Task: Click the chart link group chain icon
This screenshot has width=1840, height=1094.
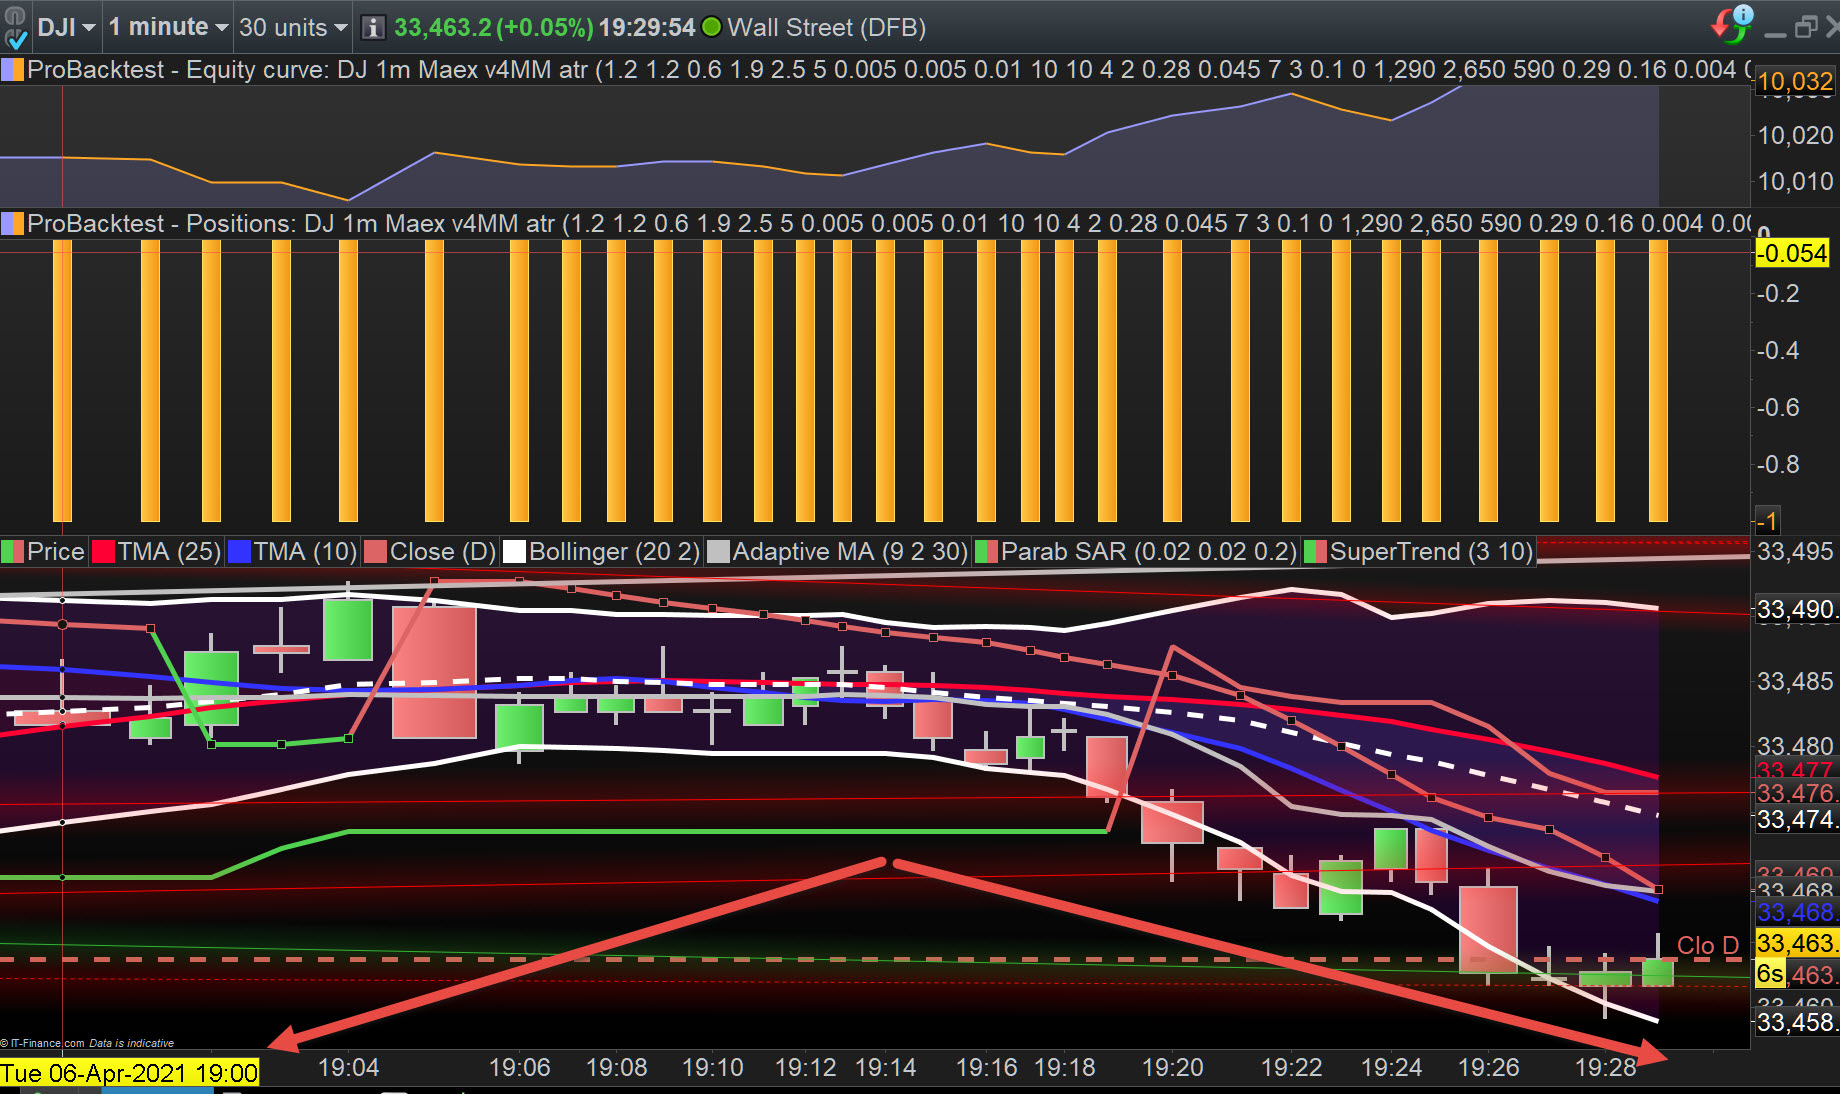Action: click(15, 15)
